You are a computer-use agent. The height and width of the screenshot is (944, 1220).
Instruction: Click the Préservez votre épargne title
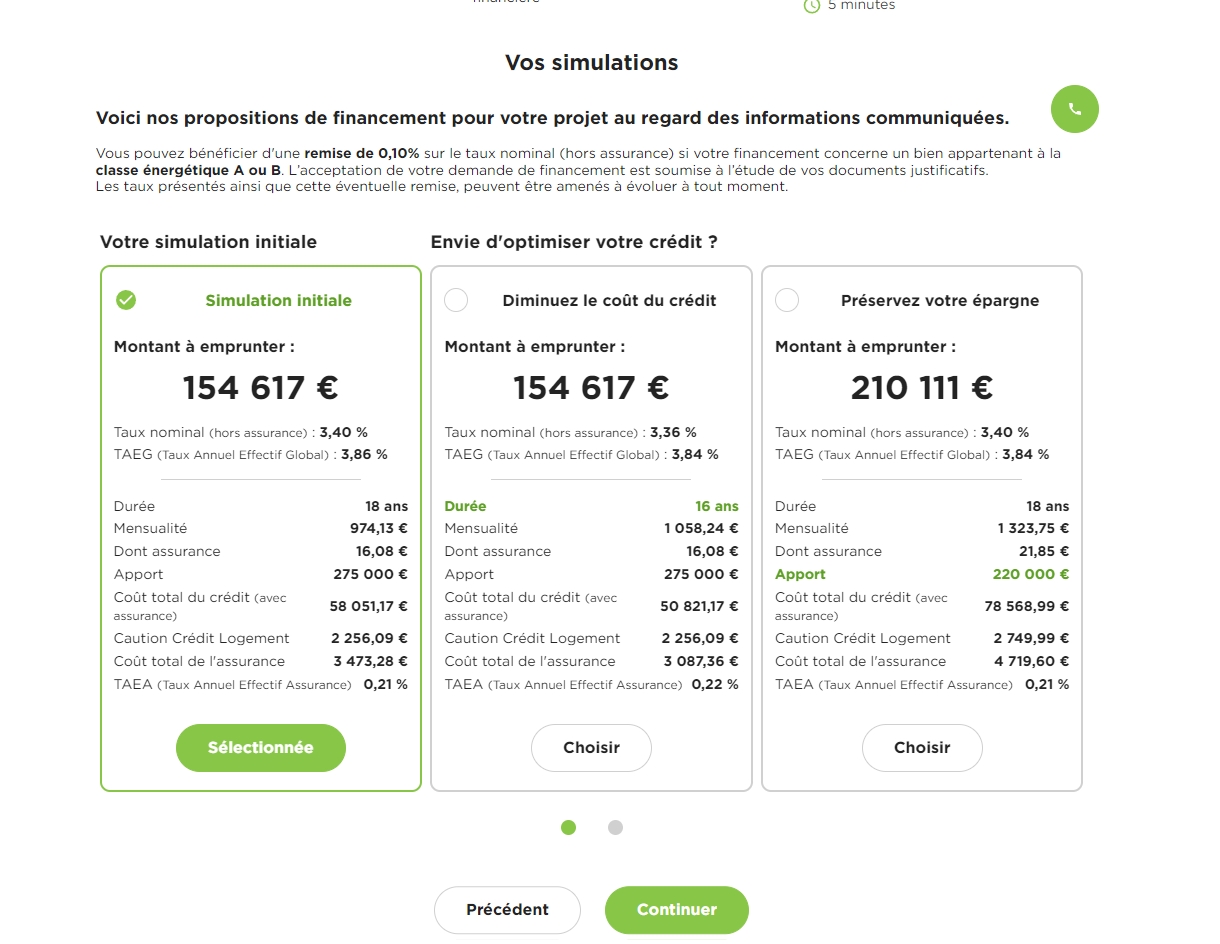940,300
